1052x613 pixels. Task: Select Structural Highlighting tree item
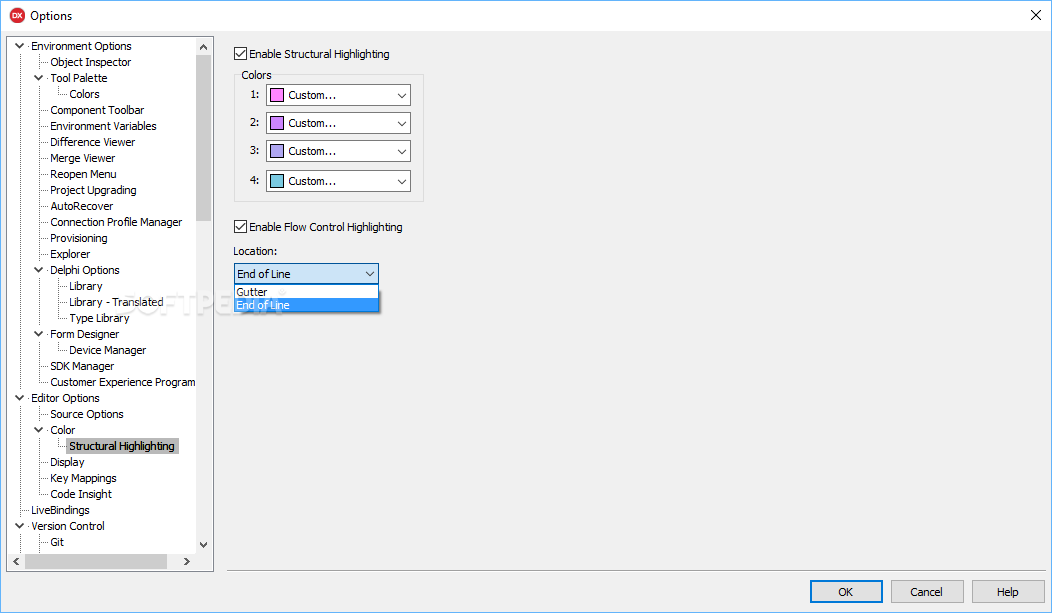pos(122,446)
